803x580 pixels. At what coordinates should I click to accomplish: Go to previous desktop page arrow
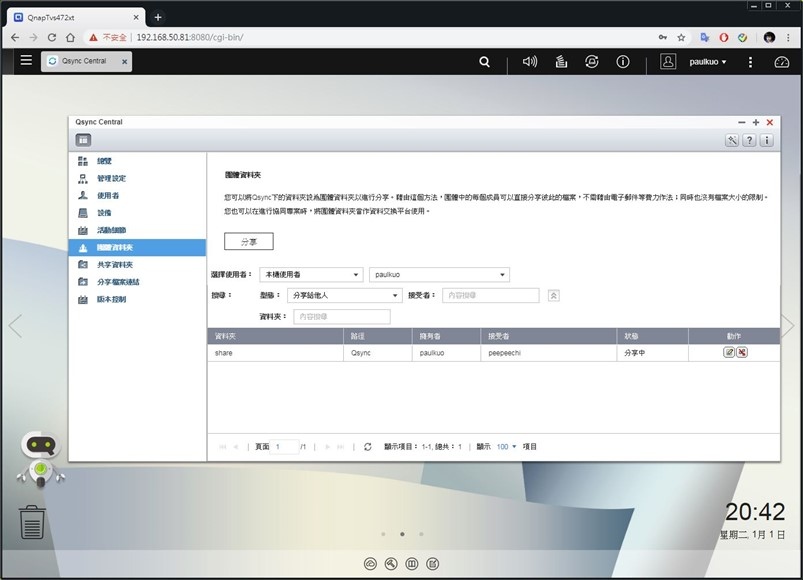(x=15, y=326)
